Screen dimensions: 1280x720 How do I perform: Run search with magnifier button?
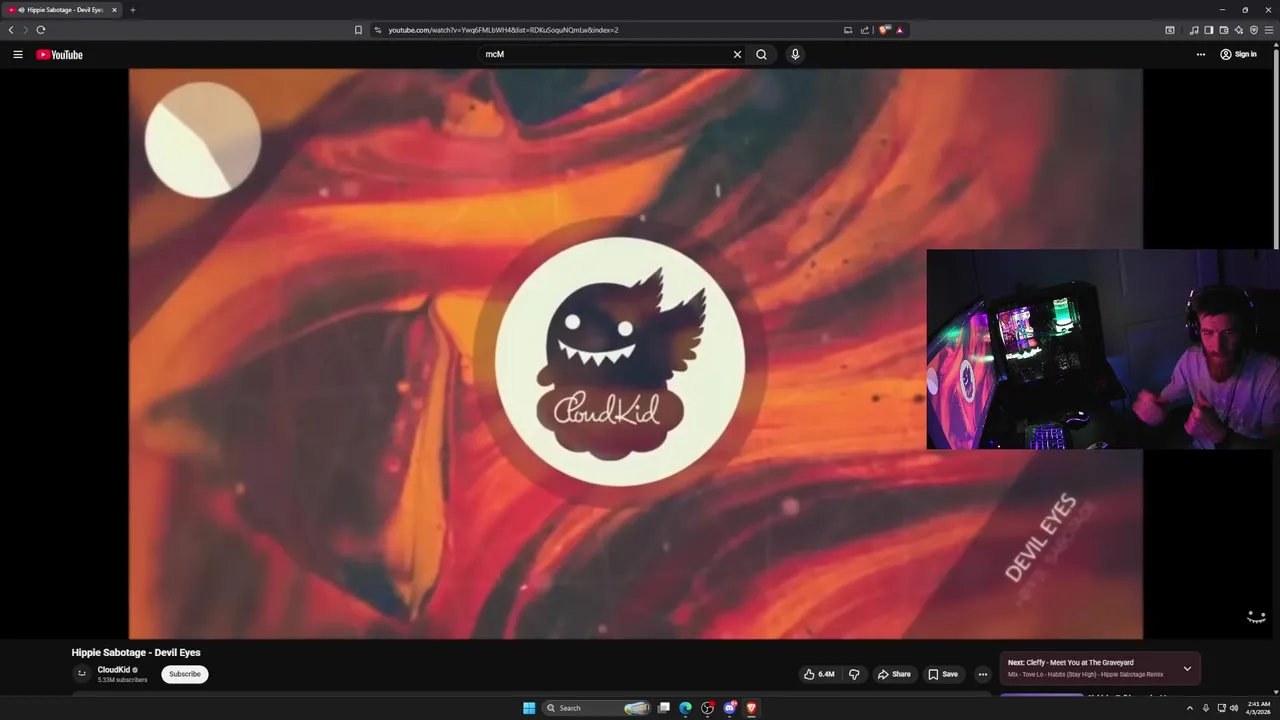(x=761, y=54)
